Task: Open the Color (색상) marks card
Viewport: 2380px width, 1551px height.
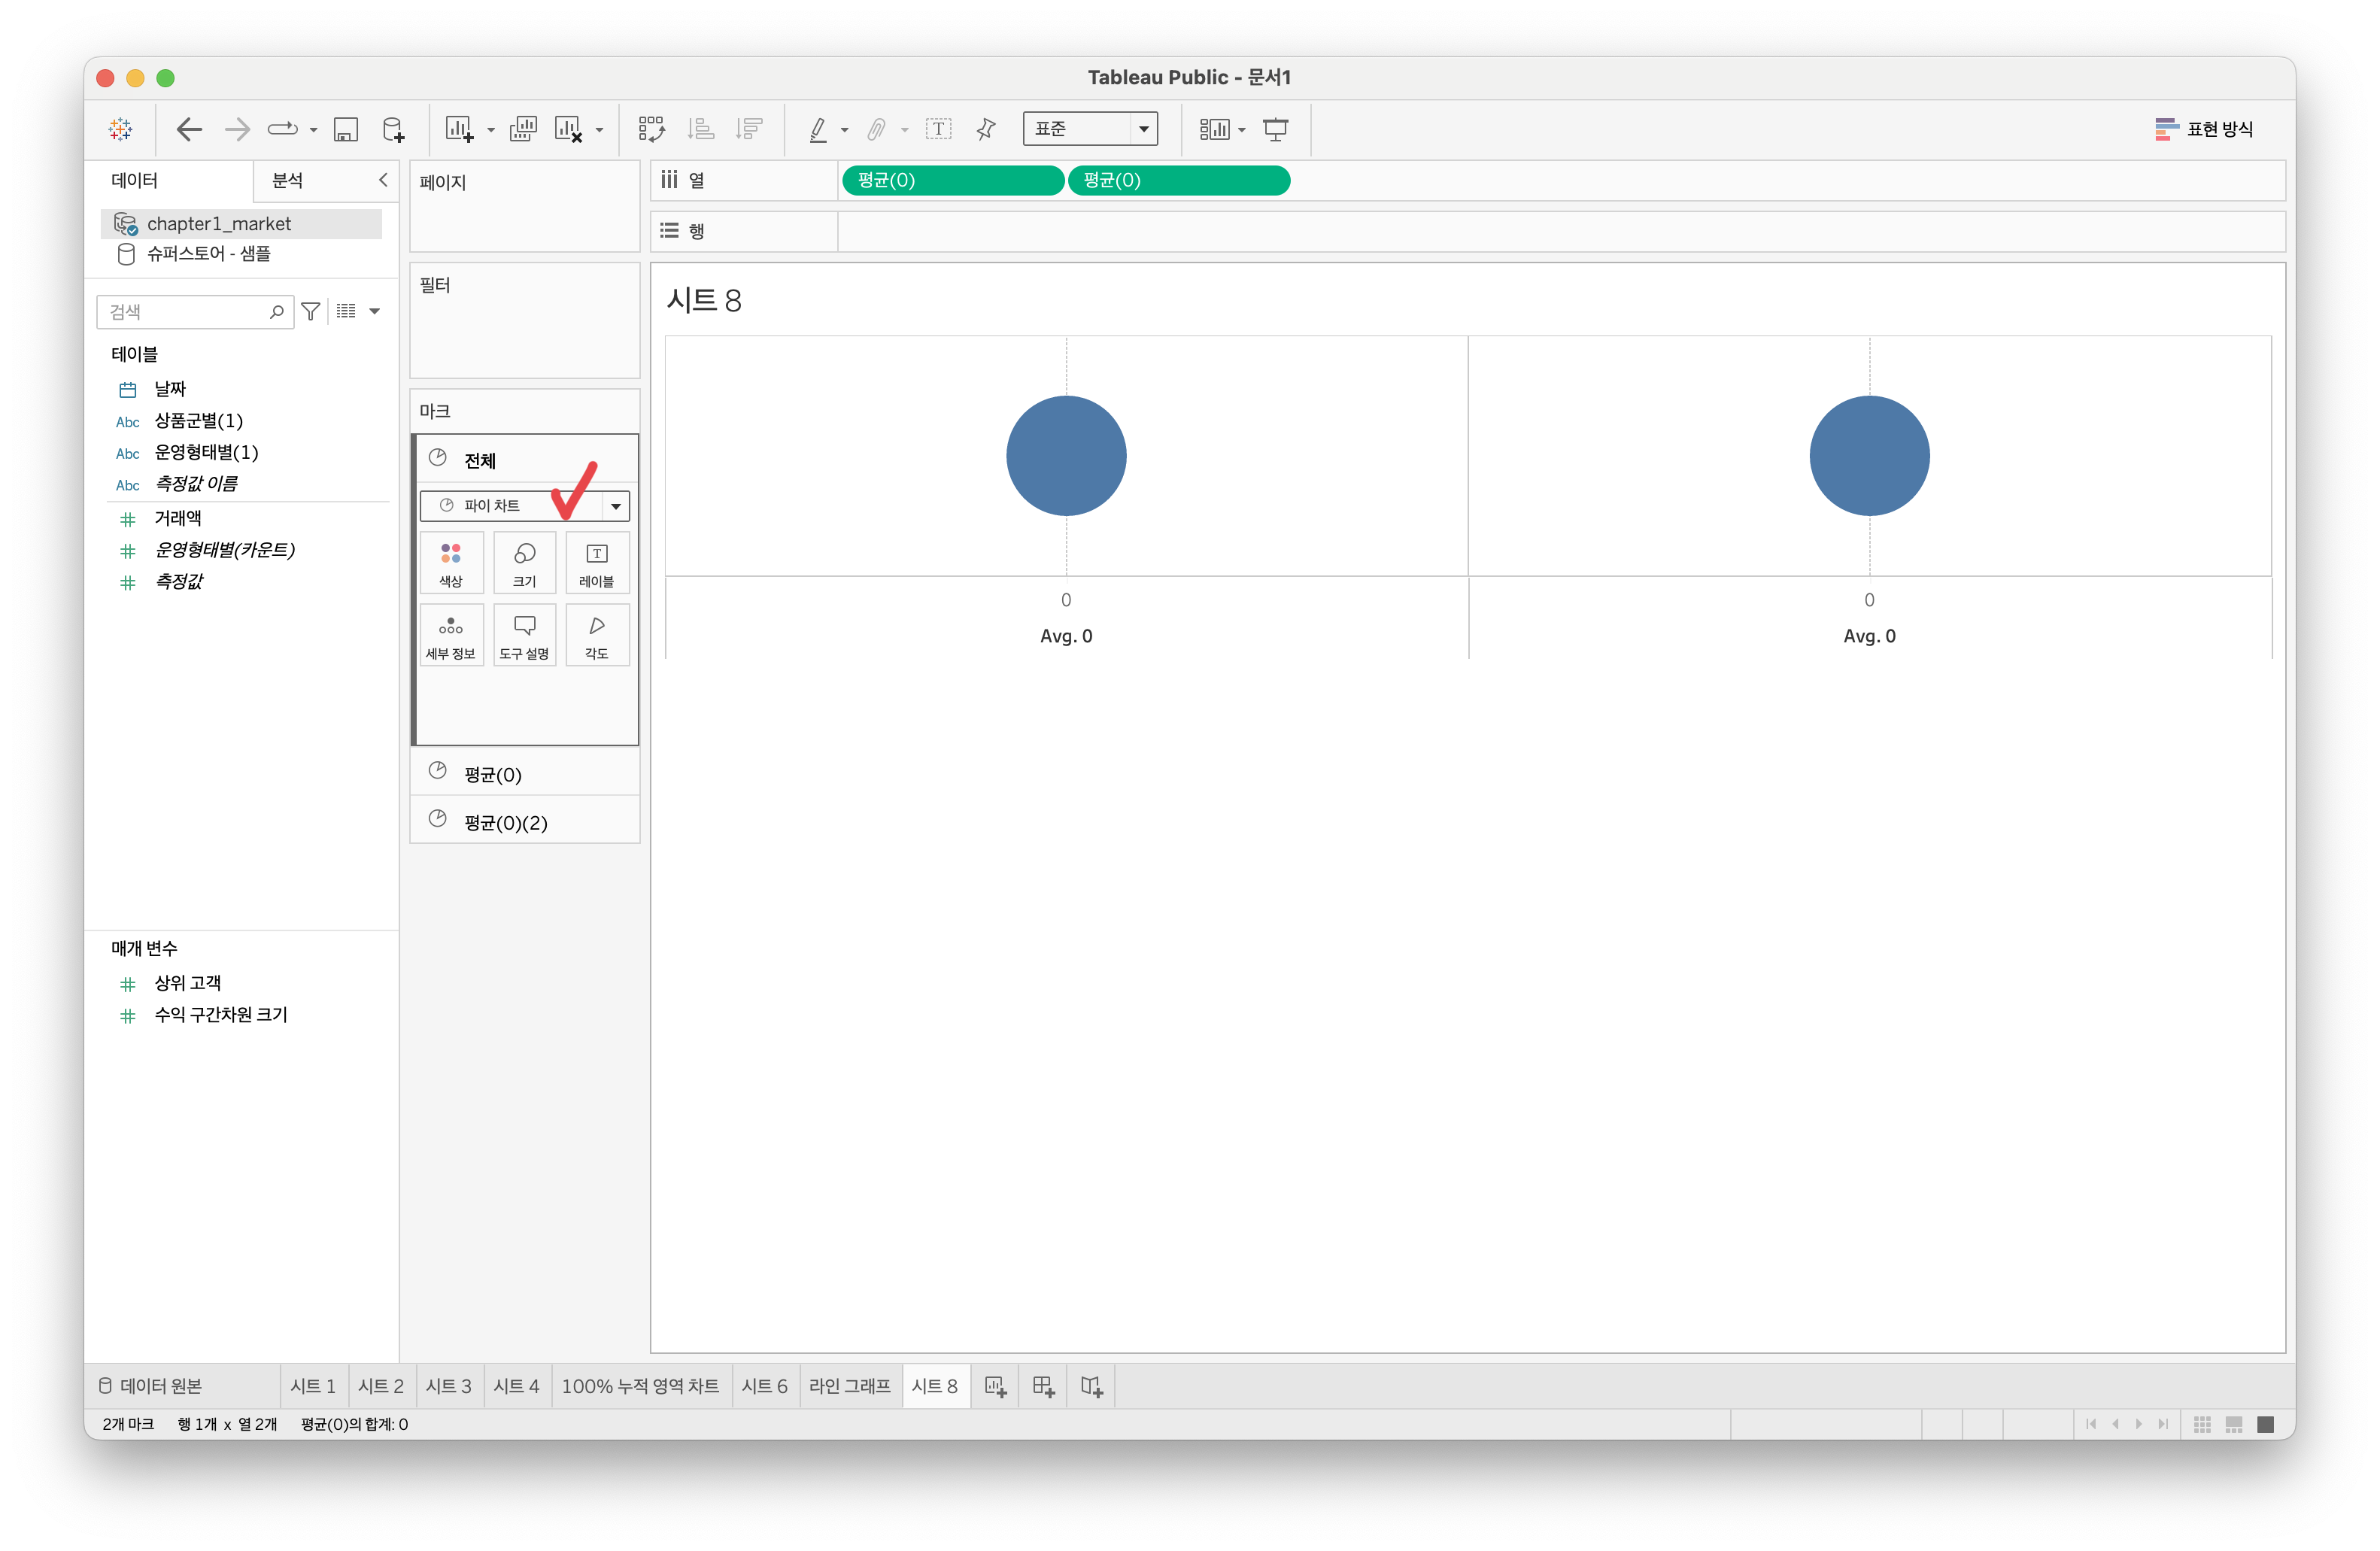Action: pos(451,563)
